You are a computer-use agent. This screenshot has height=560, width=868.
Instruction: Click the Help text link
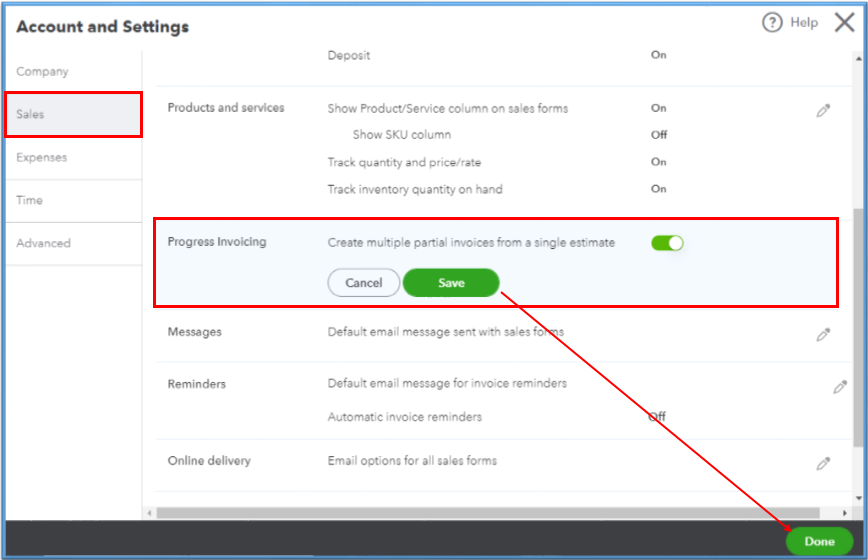point(804,23)
